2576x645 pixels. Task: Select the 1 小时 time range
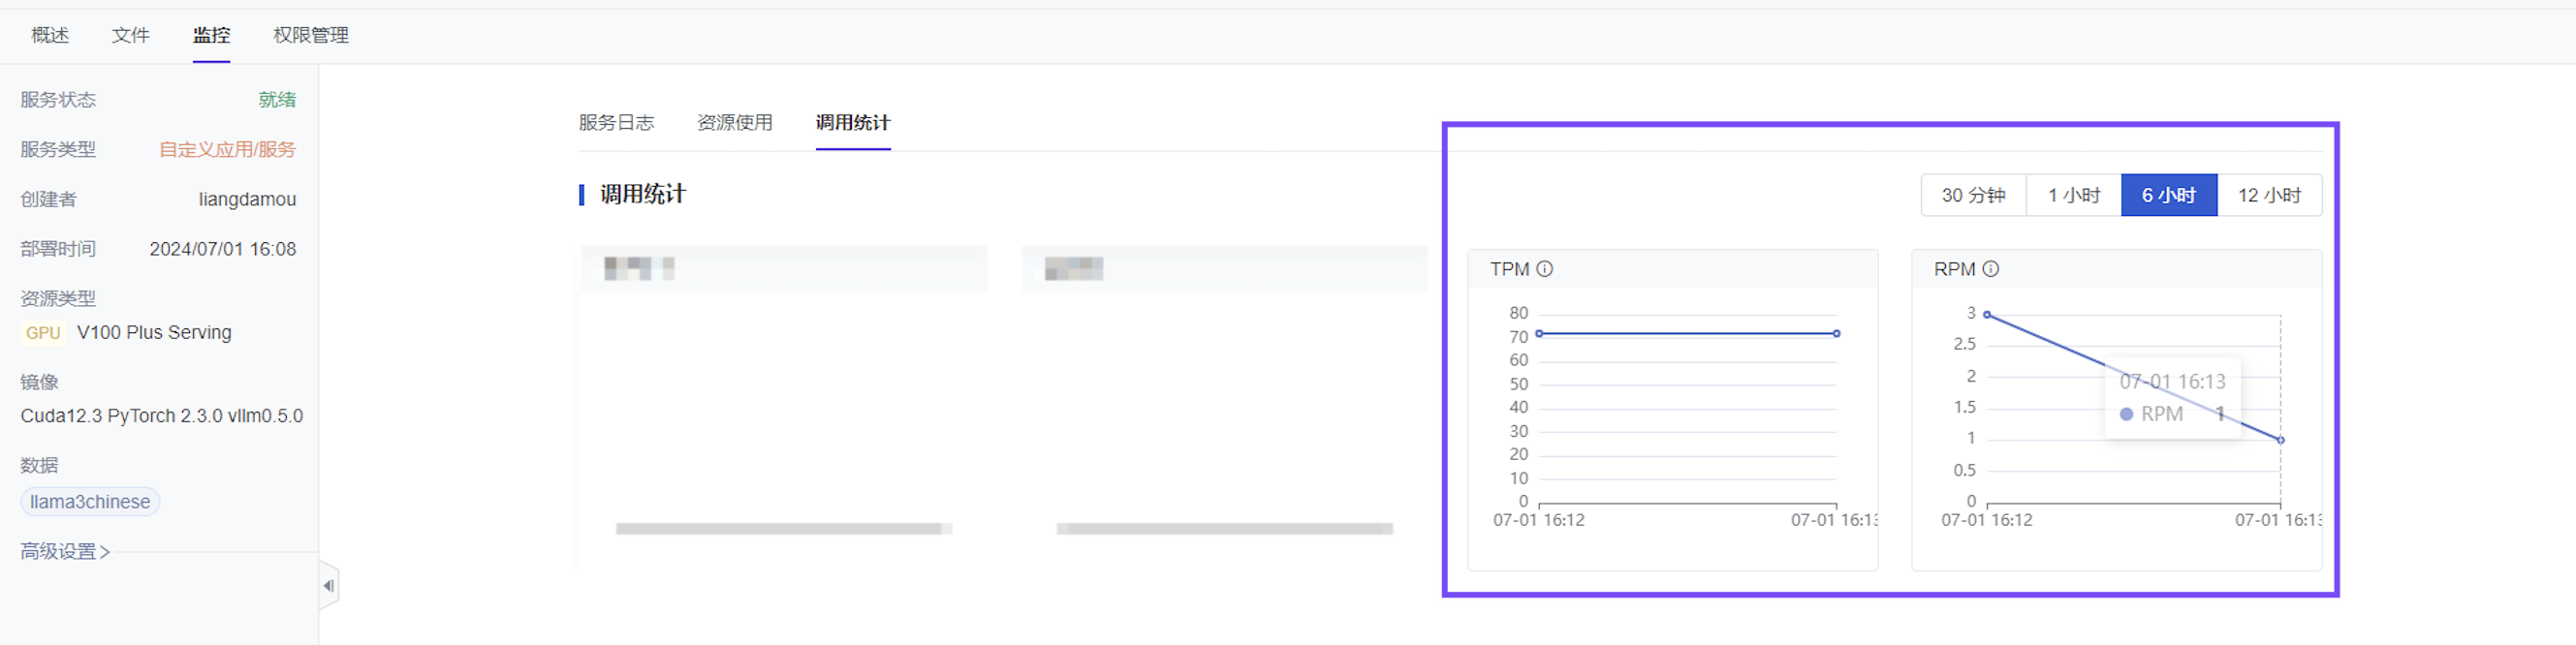point(2073,195)
